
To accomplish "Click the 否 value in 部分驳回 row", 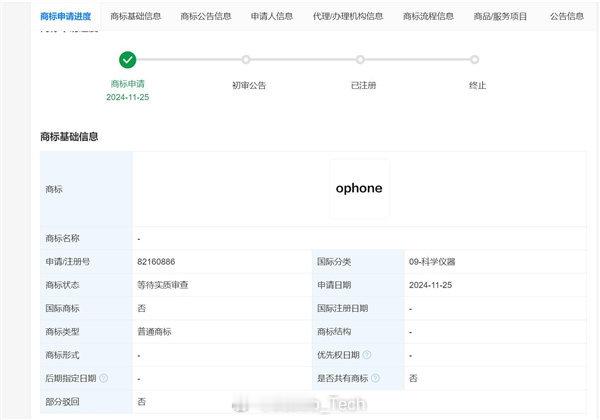I will 142,402.
